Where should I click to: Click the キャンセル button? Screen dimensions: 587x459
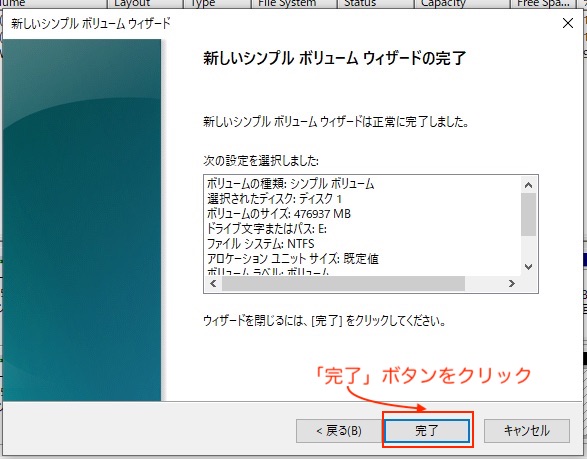pyautogui.click(x=527, y=431)
